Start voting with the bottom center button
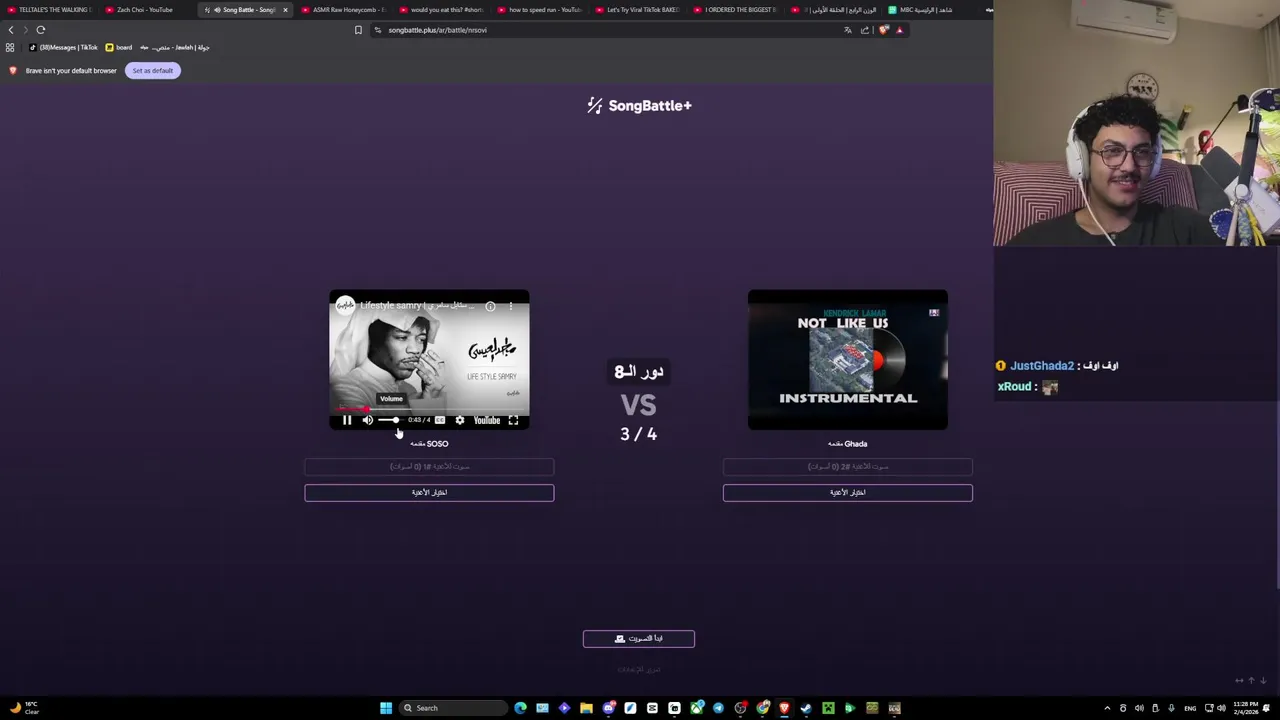This screenshot has width=1280, height=720. 639,638
